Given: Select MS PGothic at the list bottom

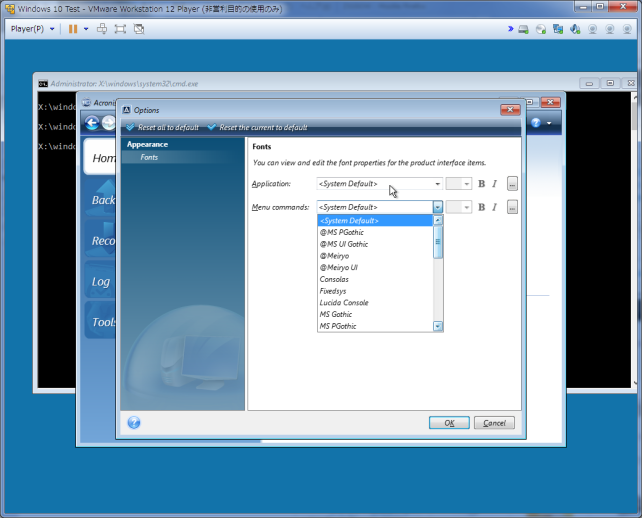Looking at the screenshot, I should (375, 326).
